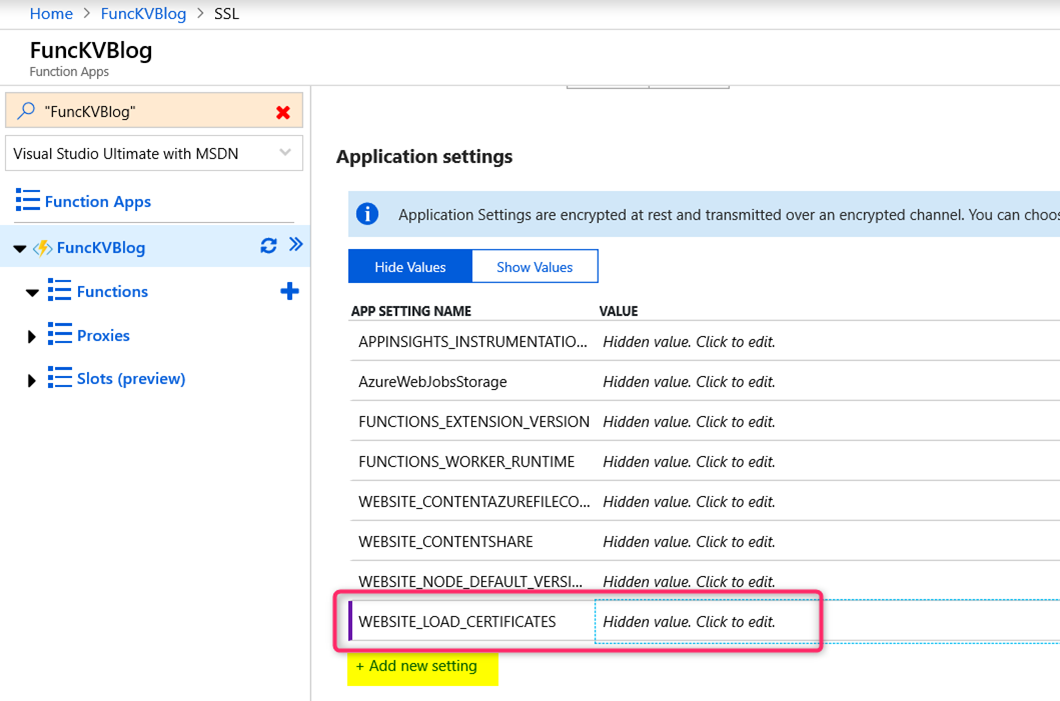Edit hidden value of WEBSITE_CONTENTSHARE
The image size is (1060, 701).
689,541
